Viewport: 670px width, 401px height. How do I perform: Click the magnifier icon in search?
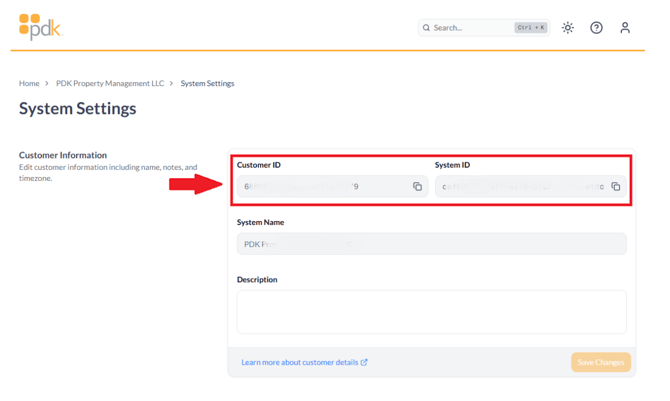pyautogui.click(x=427, y=28)
